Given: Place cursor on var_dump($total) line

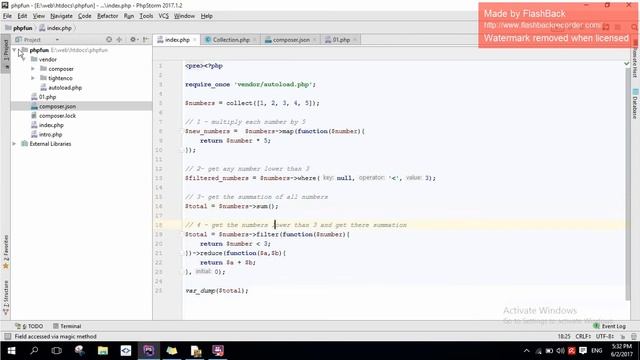Looking at the screenshot, I should [216, 291].
